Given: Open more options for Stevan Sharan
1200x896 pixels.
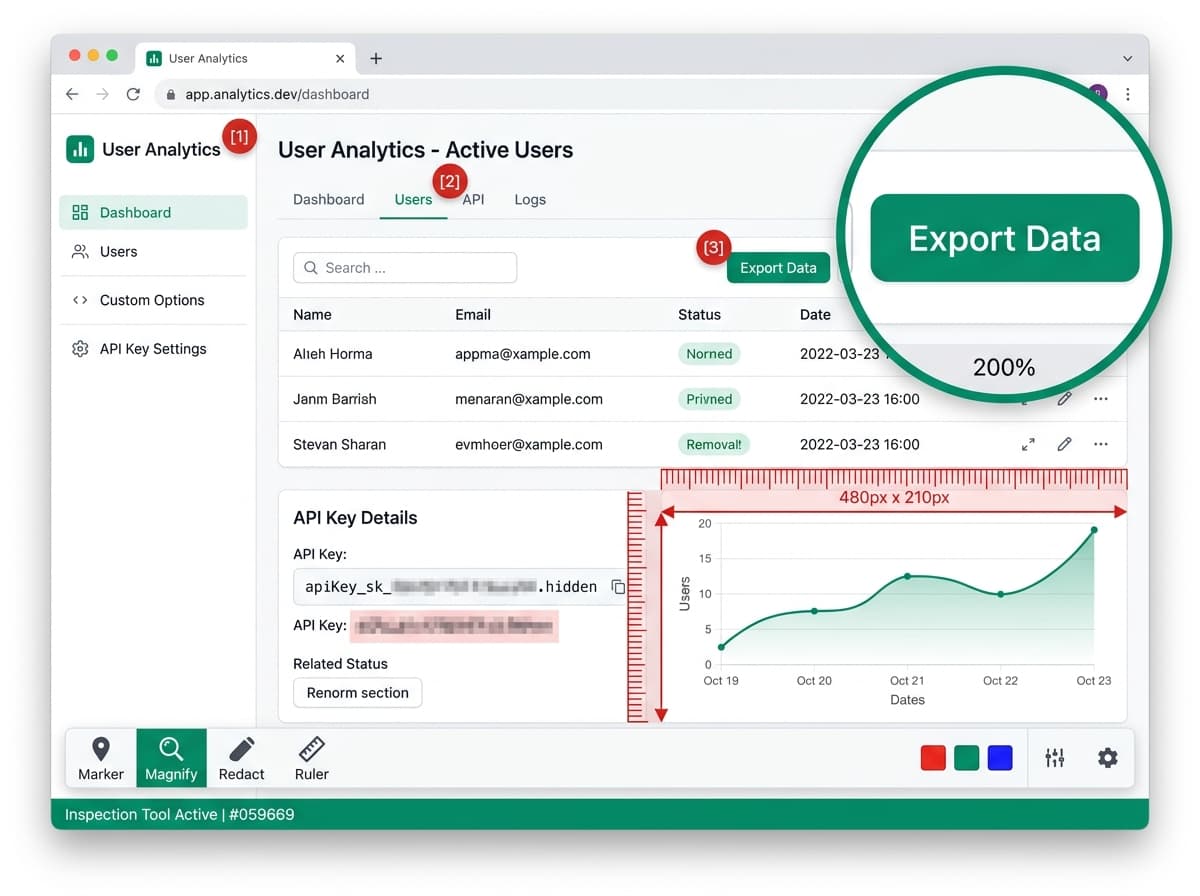Looking at the screenshot, I should tap(1101, 444).
